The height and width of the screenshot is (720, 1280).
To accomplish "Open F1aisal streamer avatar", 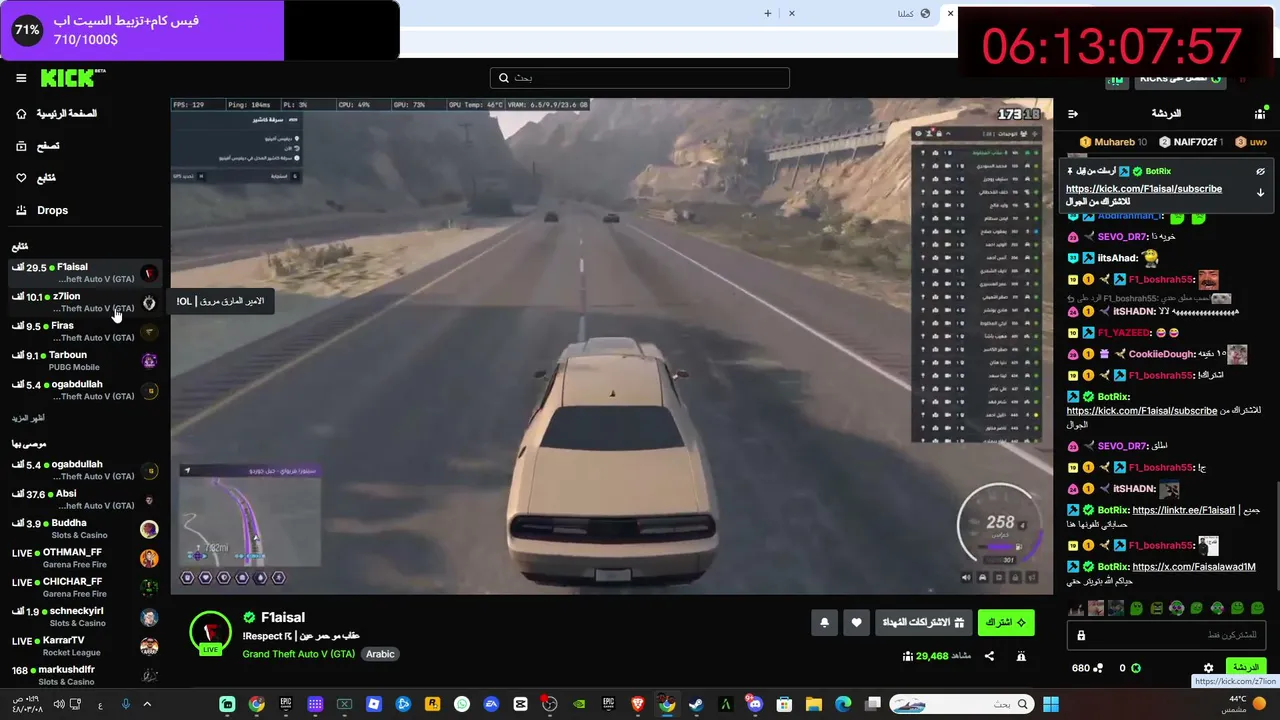I will tap(210, 633).
